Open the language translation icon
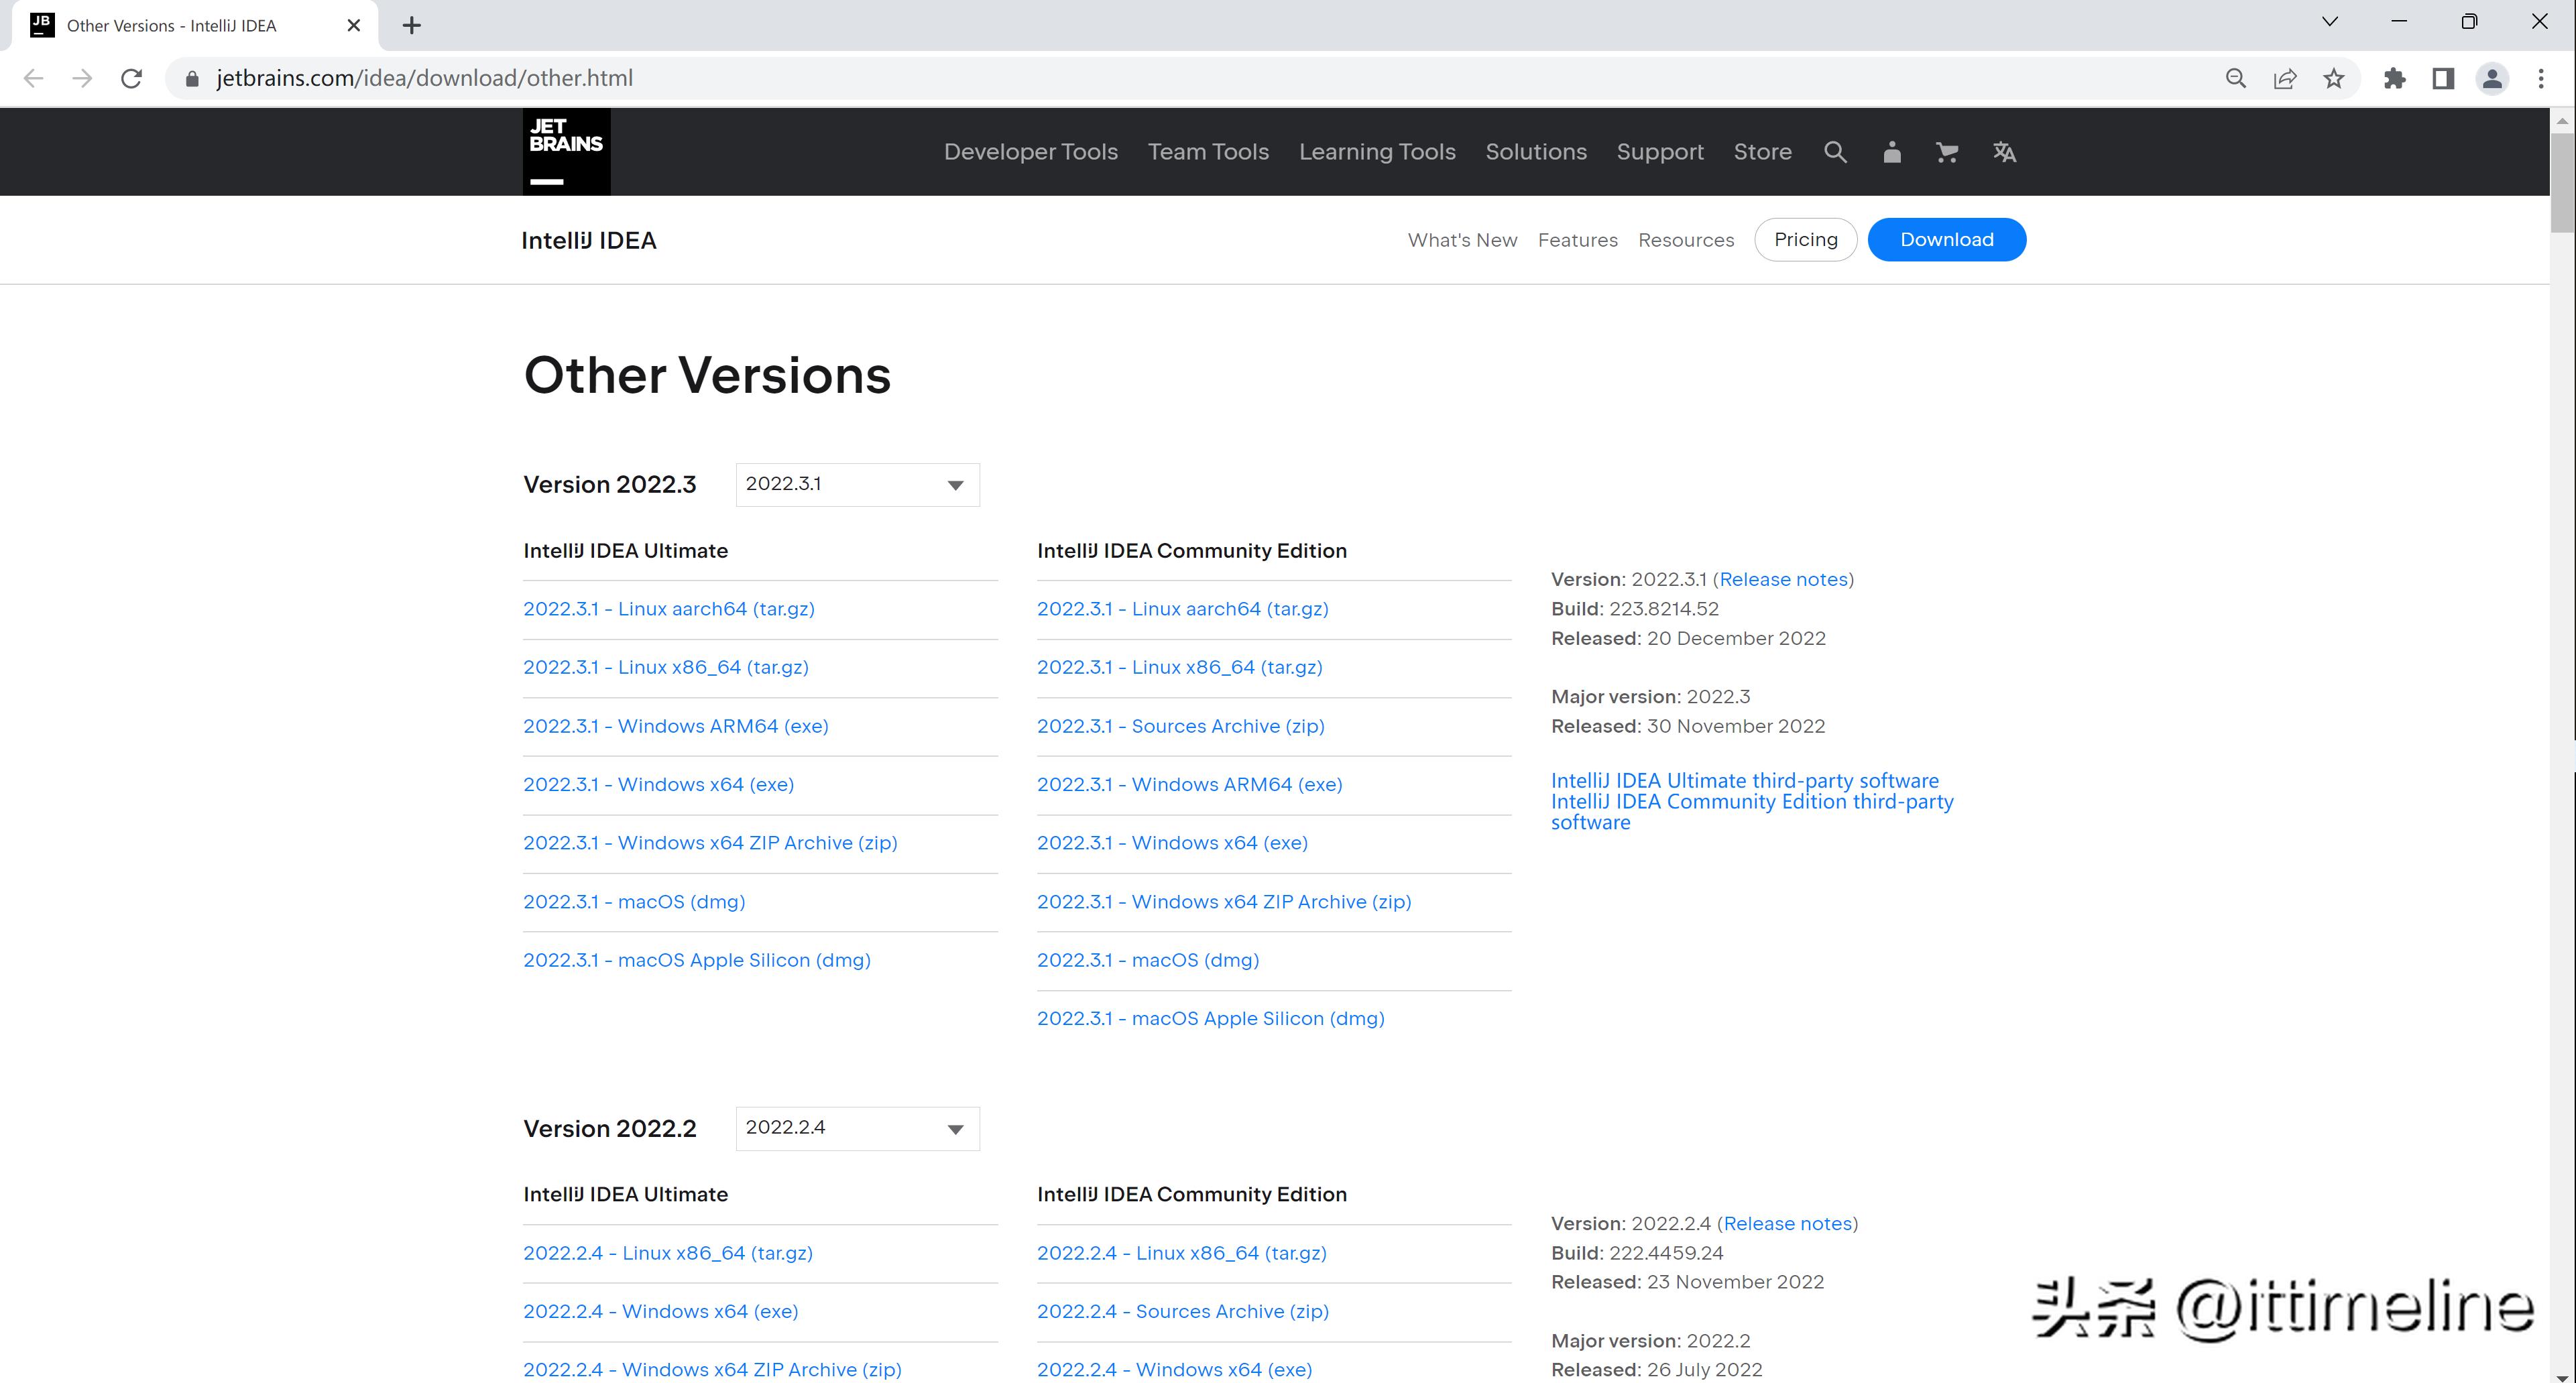The image size is (2576, 1383). pyautogui.click(x=2004, y=152)
